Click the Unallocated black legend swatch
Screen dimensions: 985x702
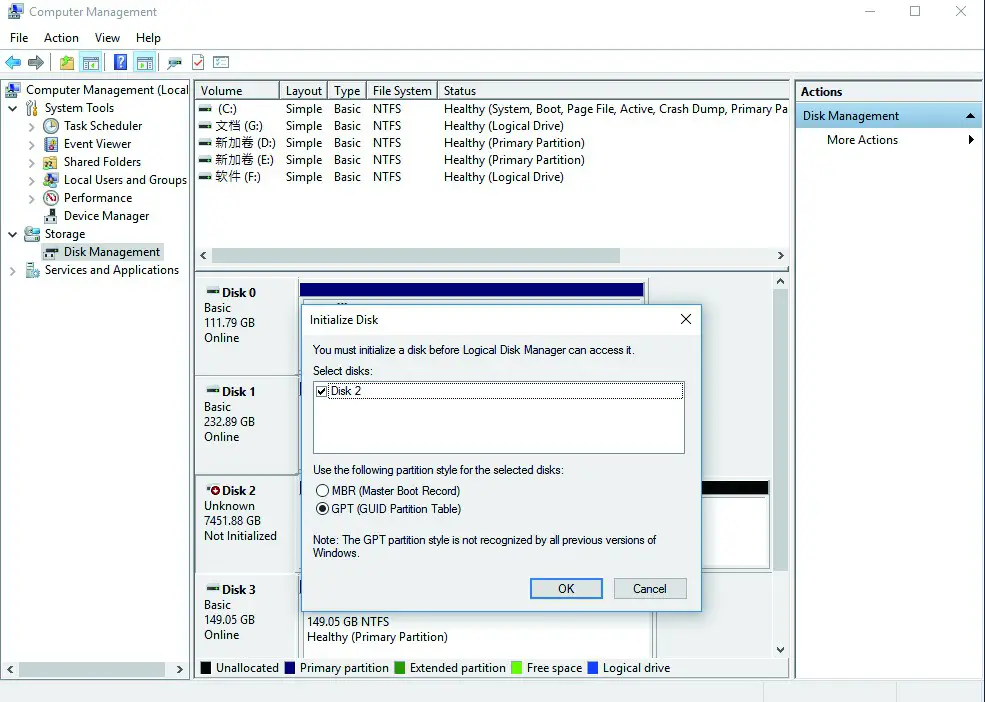click(x=205, y=667)
